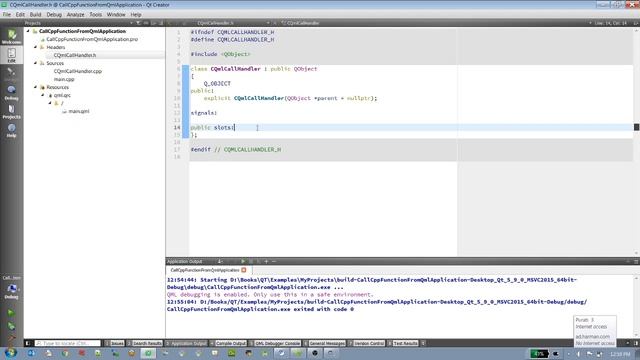Select main.qml in project tree
The width and height of the screenshot is (640, 360).
78,111
